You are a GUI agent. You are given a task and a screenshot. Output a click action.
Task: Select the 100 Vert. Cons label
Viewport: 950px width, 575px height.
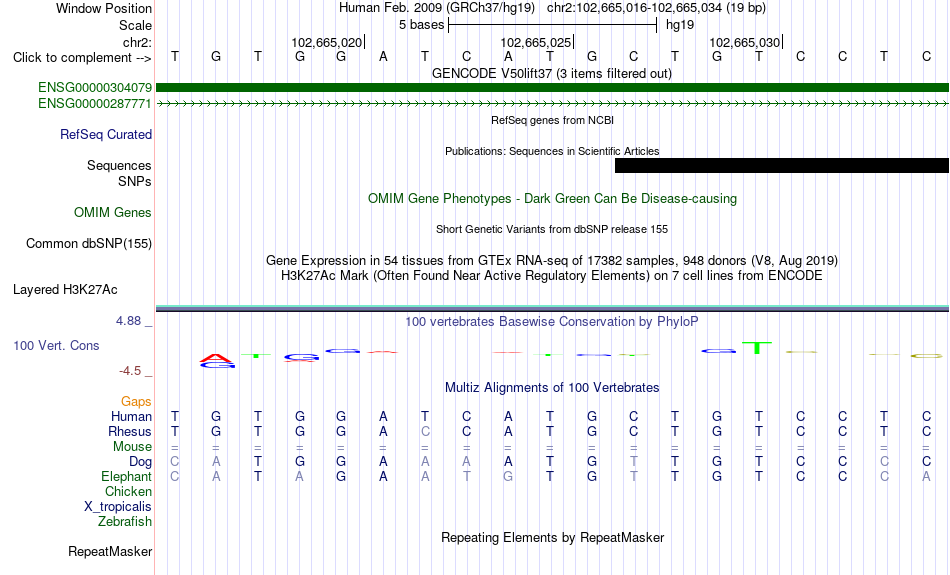(56, 345)
